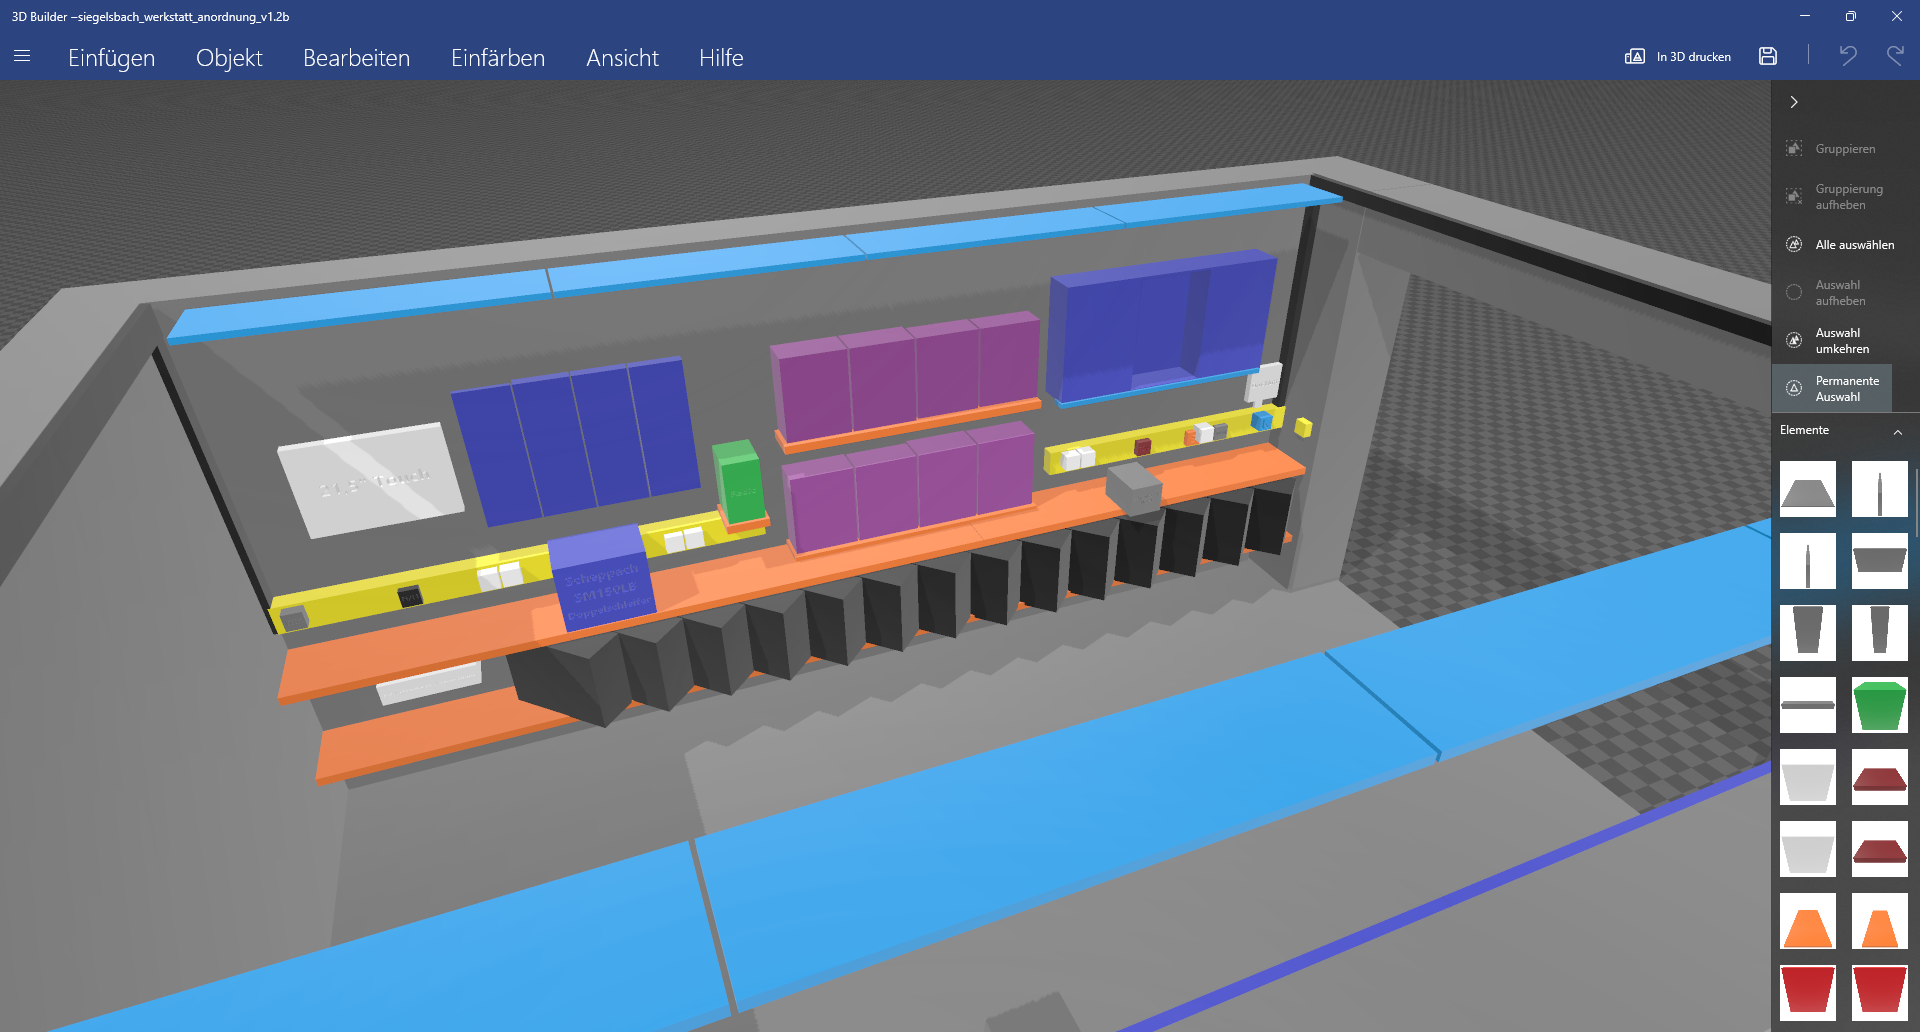1920x1032 pixels.
Task: Click the redo arrow icon
Action: click(x=1894, y=56)
